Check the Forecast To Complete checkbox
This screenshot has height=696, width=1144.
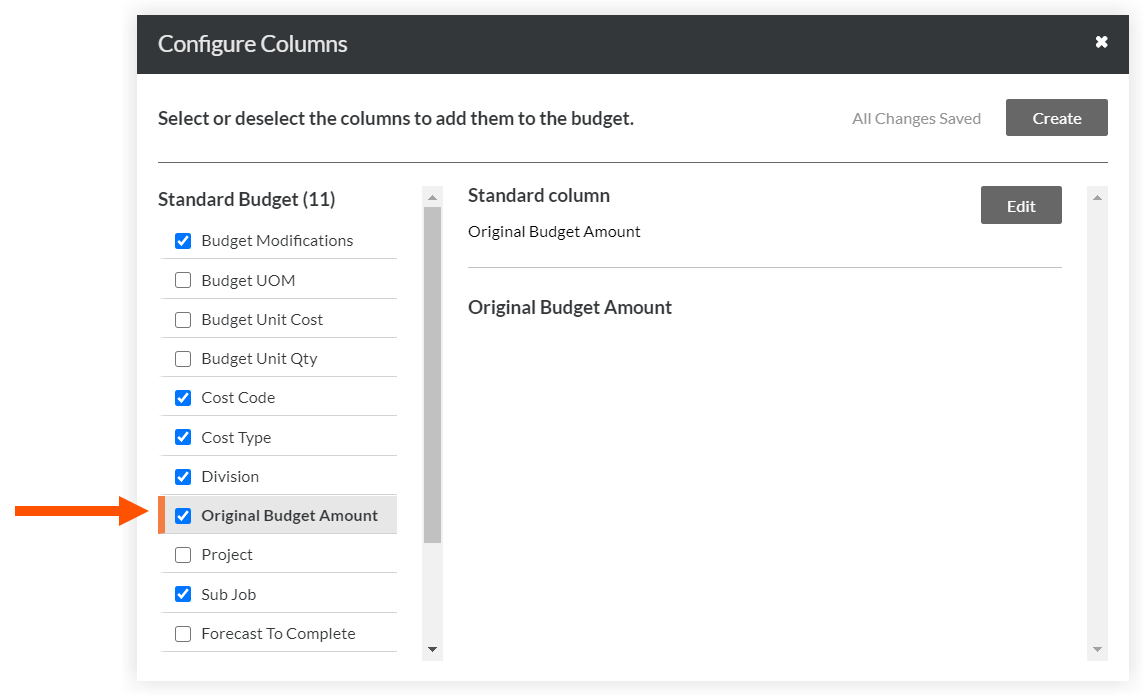[183, 634]
